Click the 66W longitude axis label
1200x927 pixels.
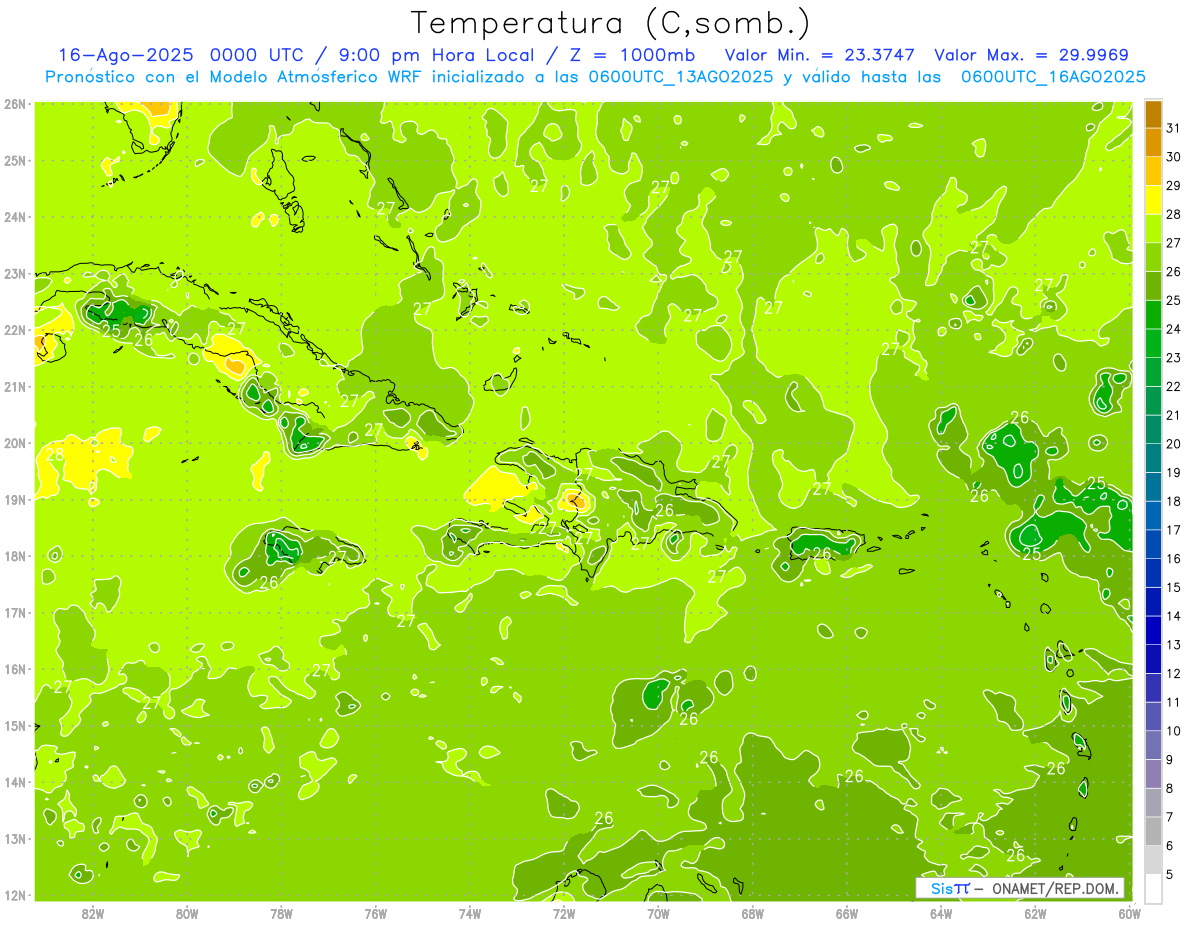[x=847, y=913]
